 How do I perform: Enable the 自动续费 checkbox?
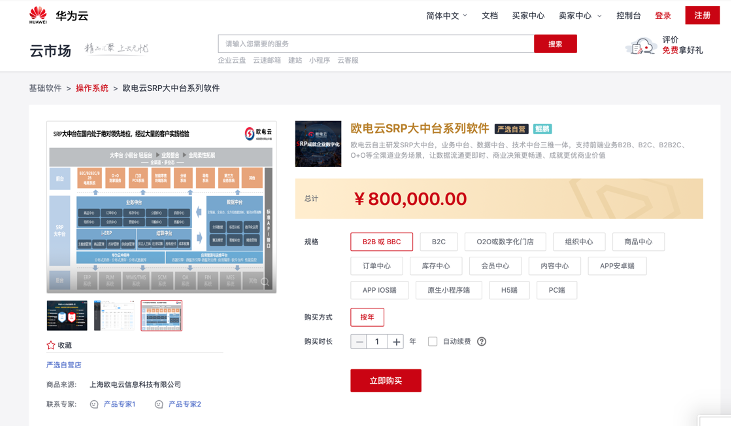[x=433, y=342]
